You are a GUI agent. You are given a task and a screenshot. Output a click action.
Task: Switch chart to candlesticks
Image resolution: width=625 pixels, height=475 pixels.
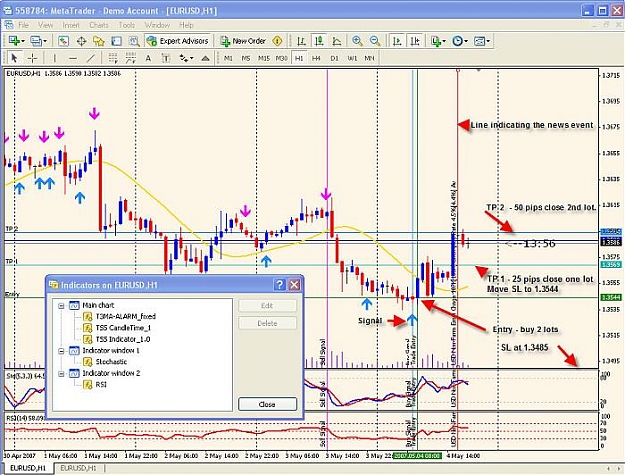319,41
